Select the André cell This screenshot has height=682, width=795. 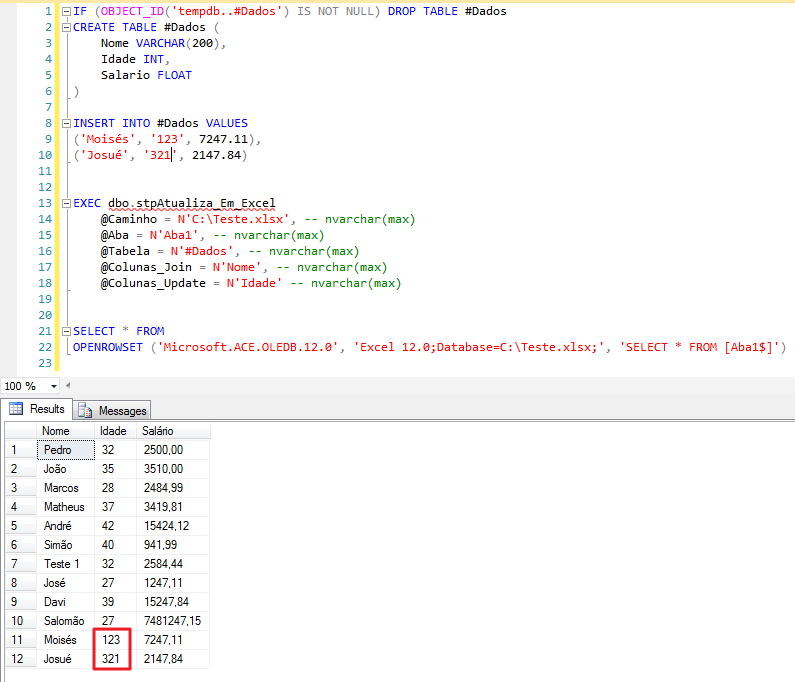[x=65, y=526]
